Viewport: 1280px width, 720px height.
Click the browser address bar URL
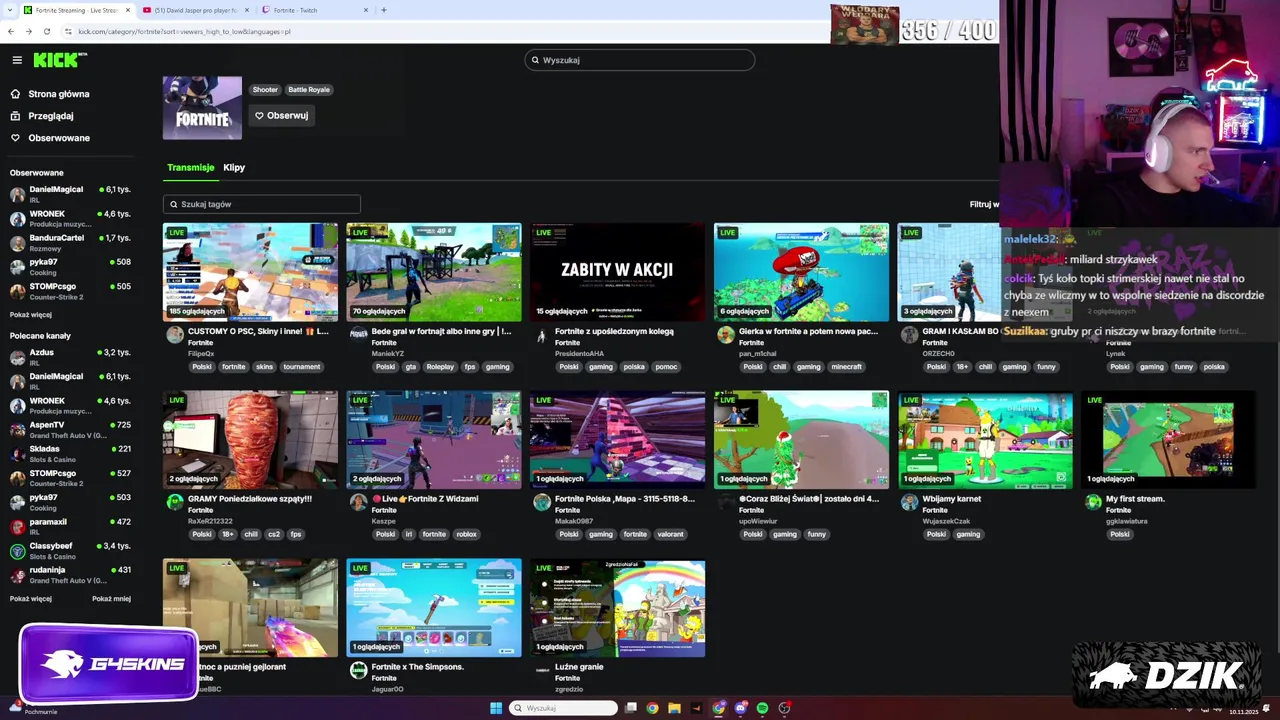(185, 31)
